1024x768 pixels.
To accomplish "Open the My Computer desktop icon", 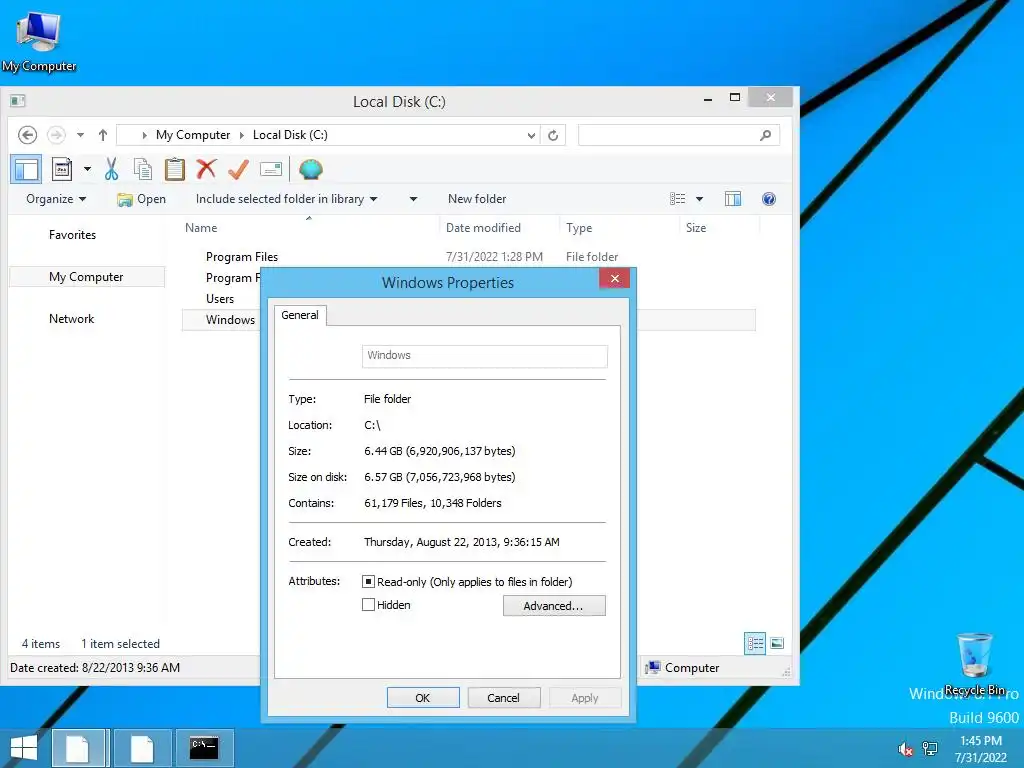I will click(39, 41).
